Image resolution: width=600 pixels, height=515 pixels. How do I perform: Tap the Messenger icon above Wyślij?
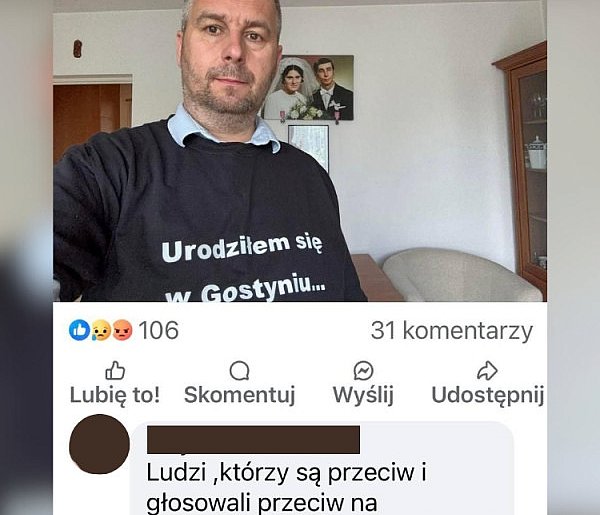[364, 370]
